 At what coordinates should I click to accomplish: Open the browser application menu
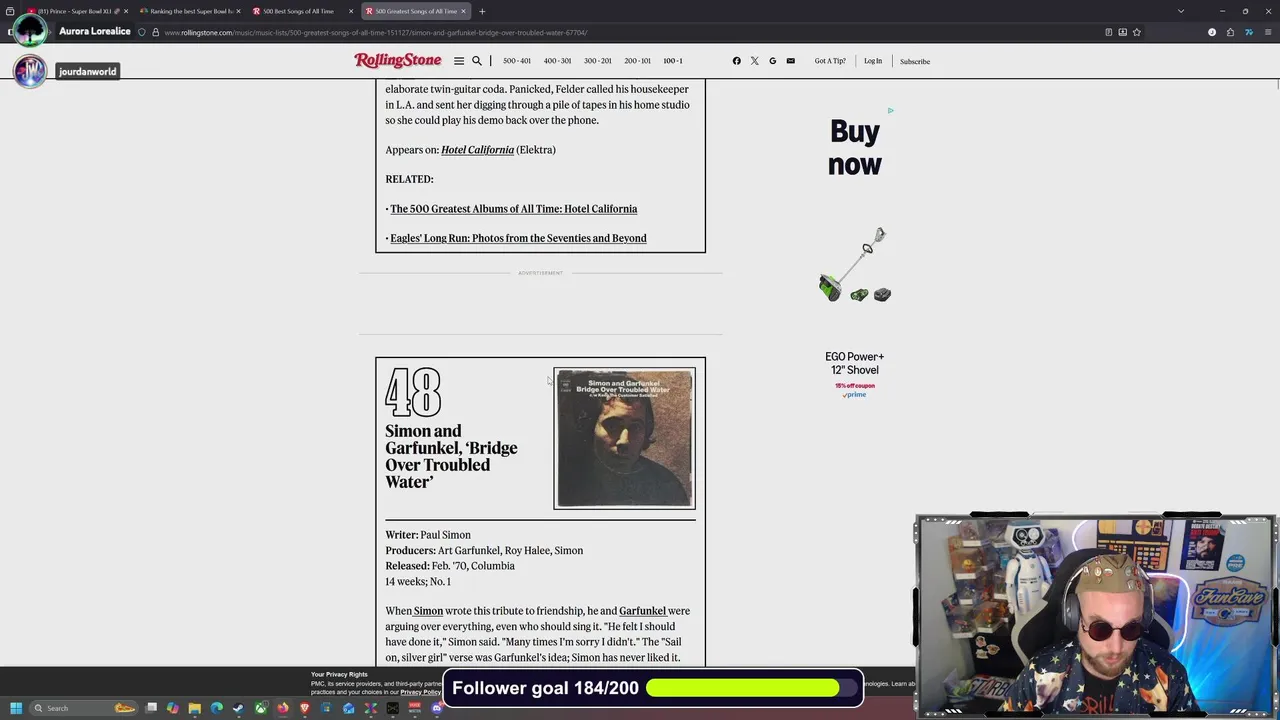(1266, 32)
